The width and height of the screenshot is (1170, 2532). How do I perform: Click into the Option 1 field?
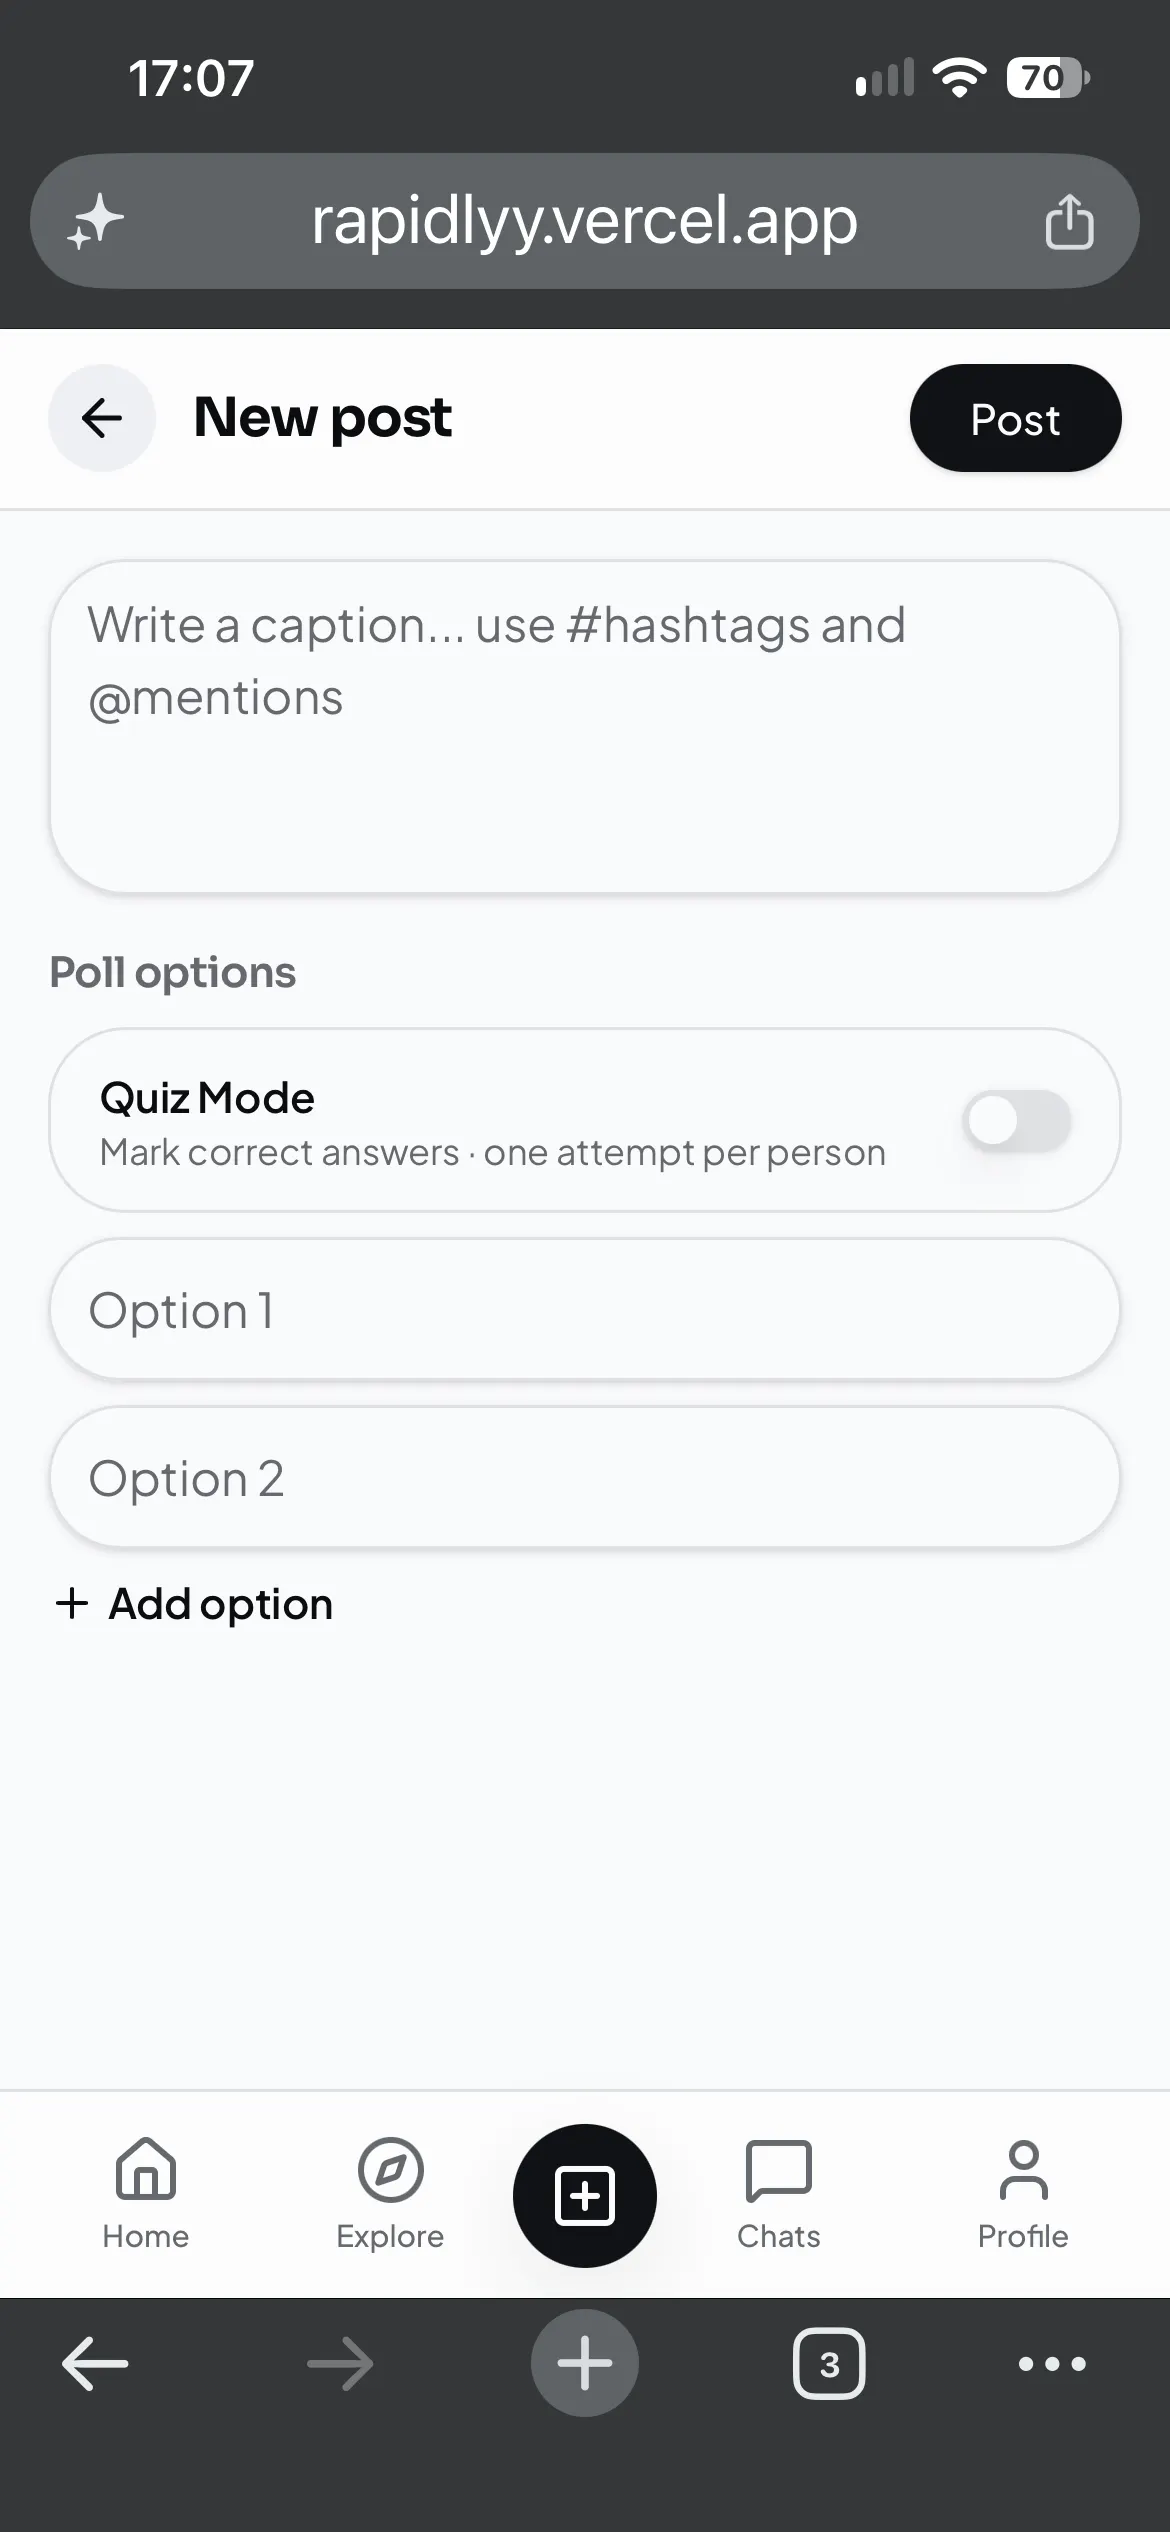[x=585, y=1310]
